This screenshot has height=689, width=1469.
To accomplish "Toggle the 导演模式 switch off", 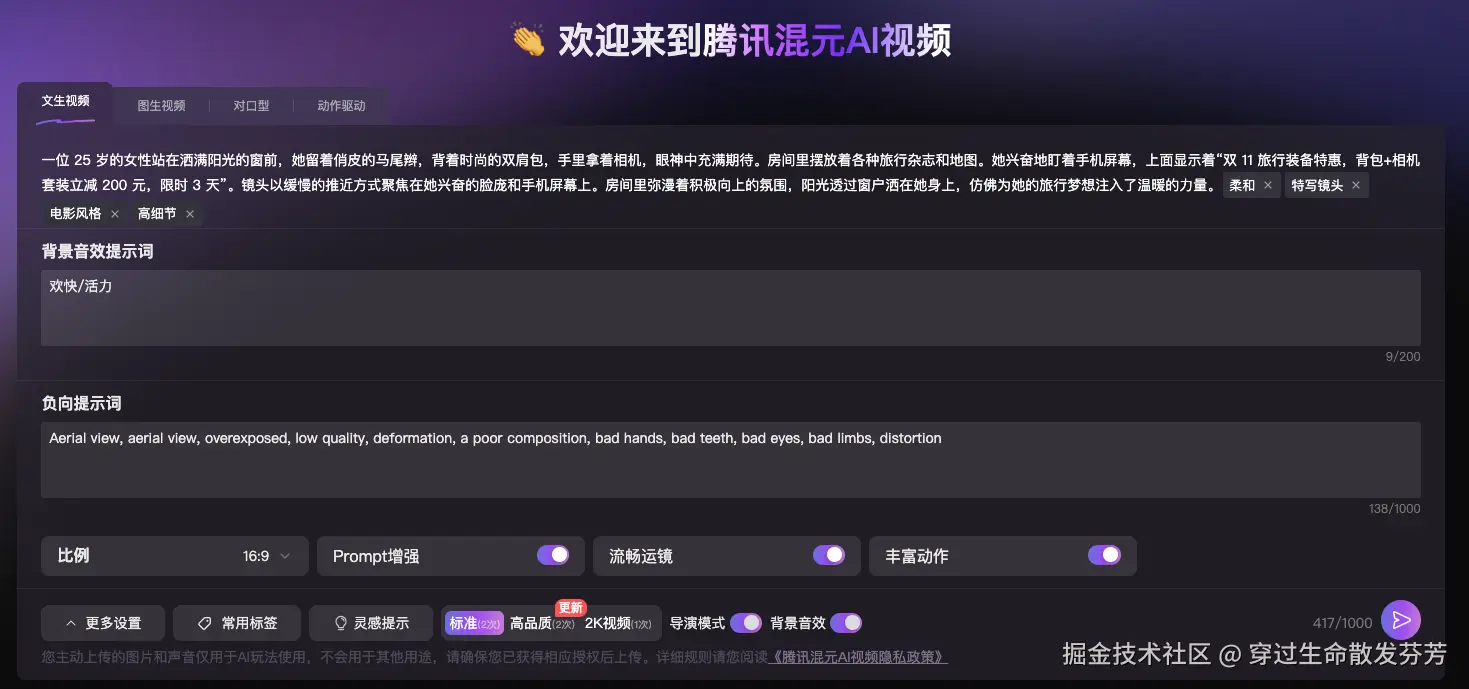I will pos(746,622).
